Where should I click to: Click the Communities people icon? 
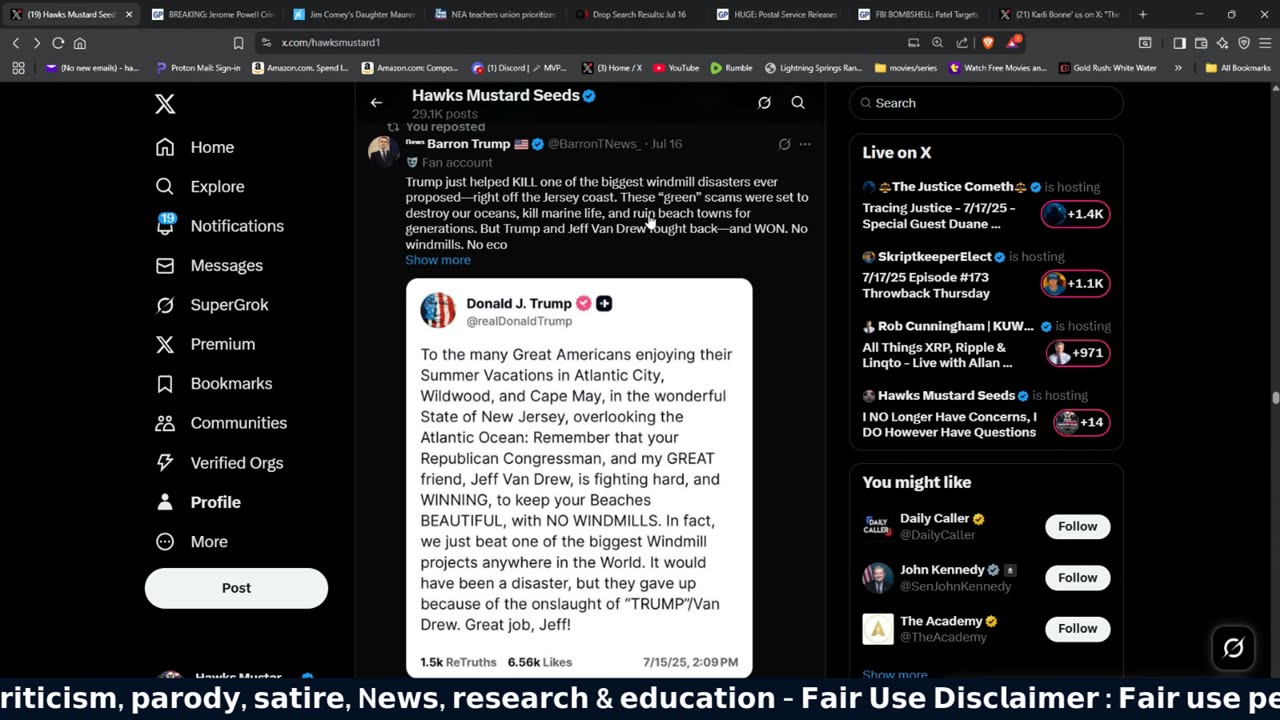(x=165, y=423)
